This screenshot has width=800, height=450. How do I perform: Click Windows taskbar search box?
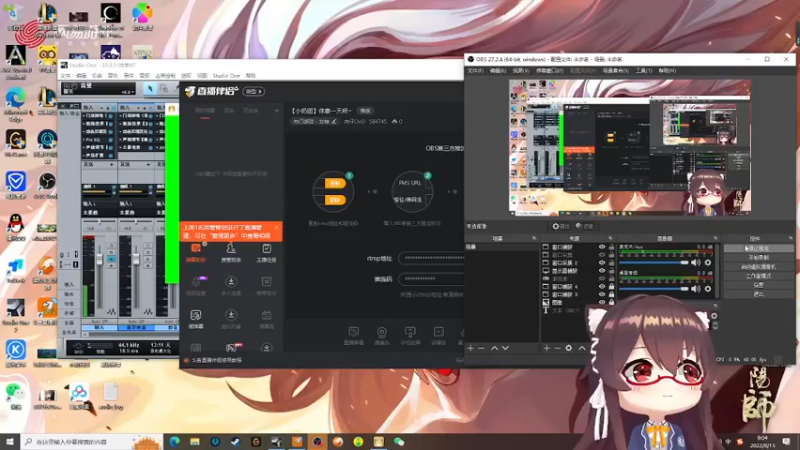coord(92,442)
